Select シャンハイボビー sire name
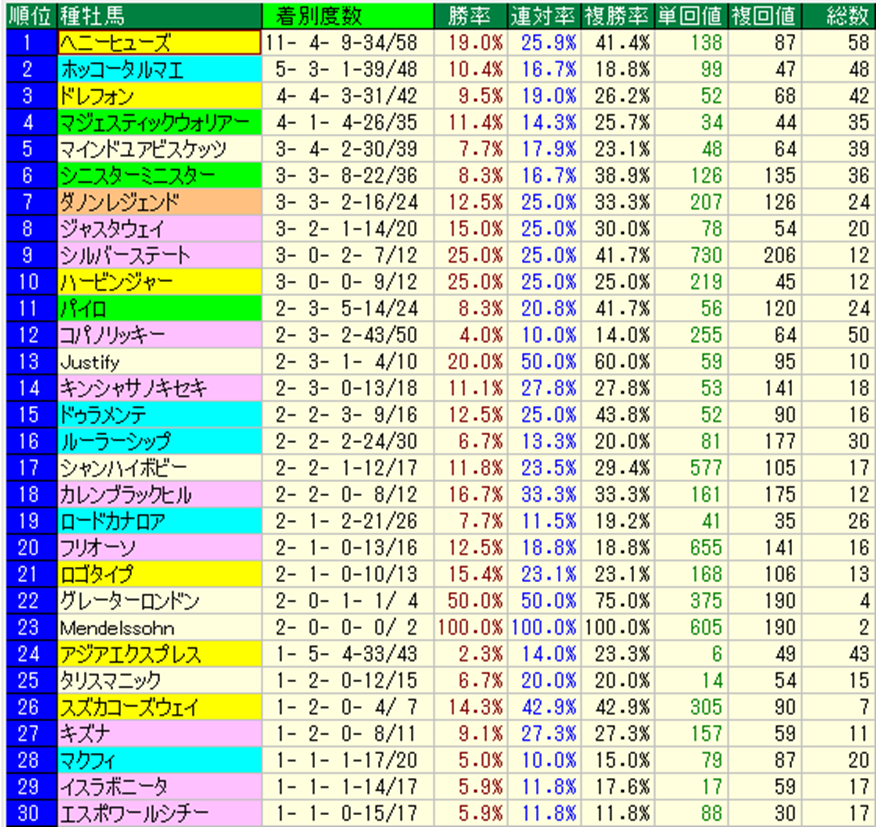 tap(160, 468)
